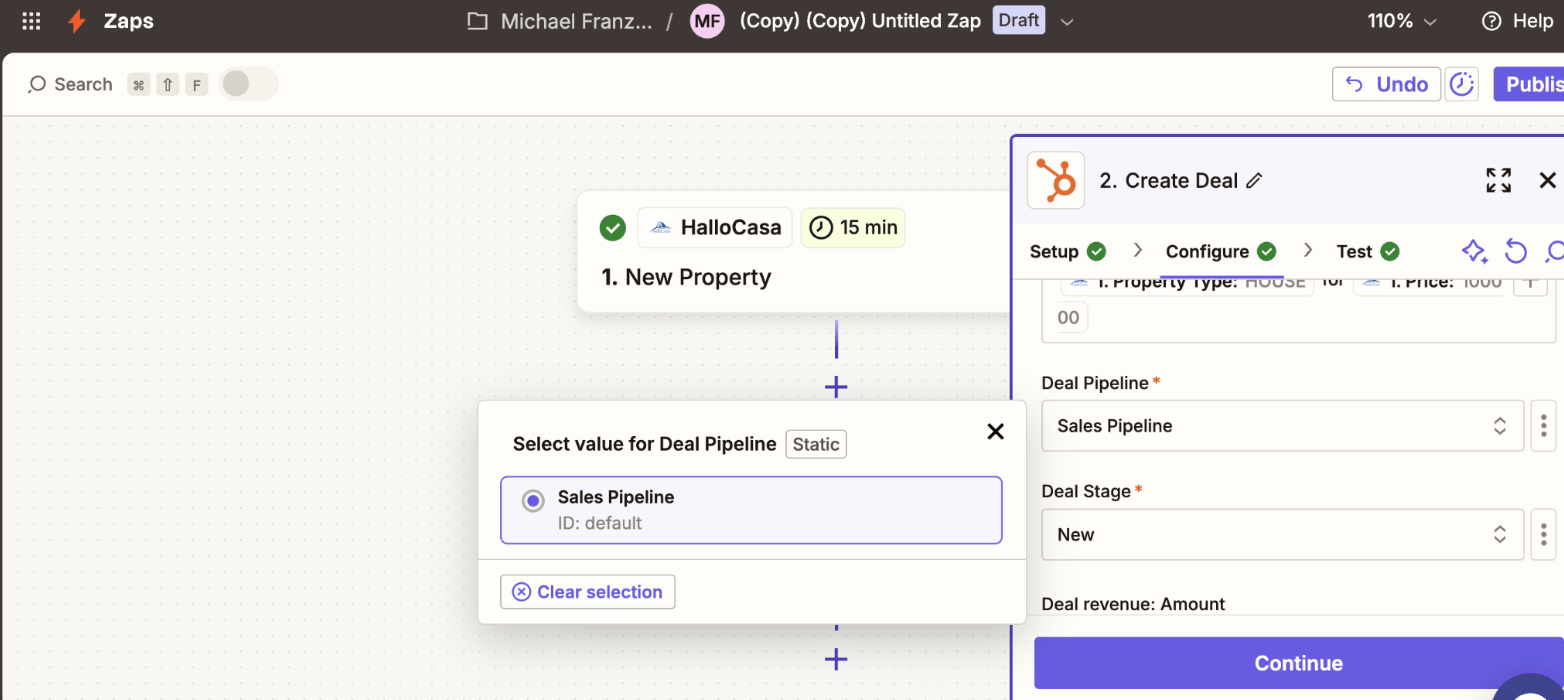Expand the chevron next to Draft badge

tap(1067, 21)
